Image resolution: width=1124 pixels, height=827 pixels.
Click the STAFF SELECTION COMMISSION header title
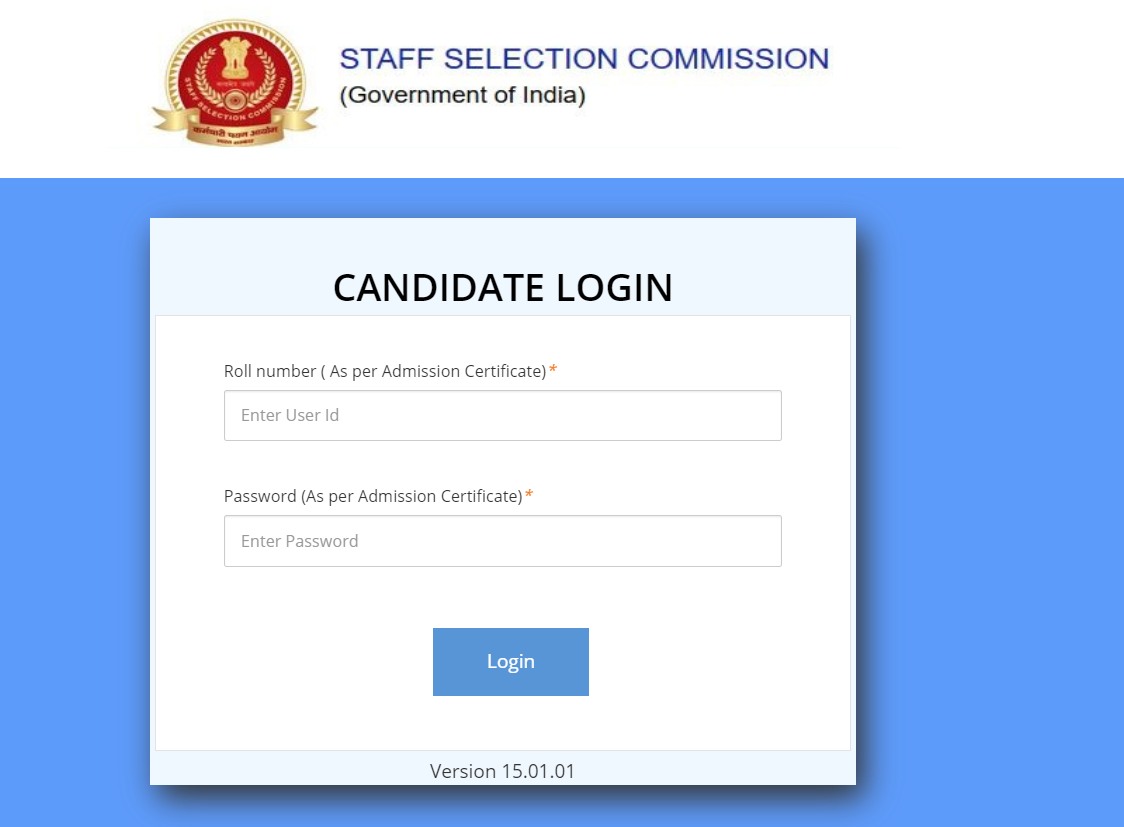584,59
